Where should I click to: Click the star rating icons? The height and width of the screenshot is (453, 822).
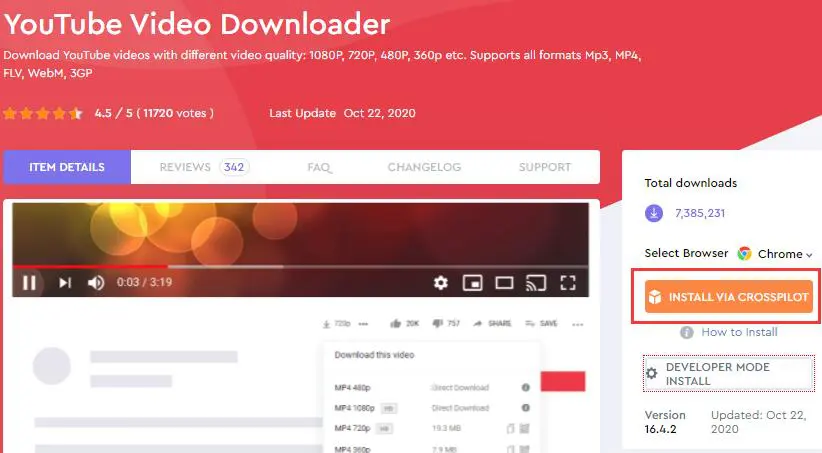coord(43,113)
